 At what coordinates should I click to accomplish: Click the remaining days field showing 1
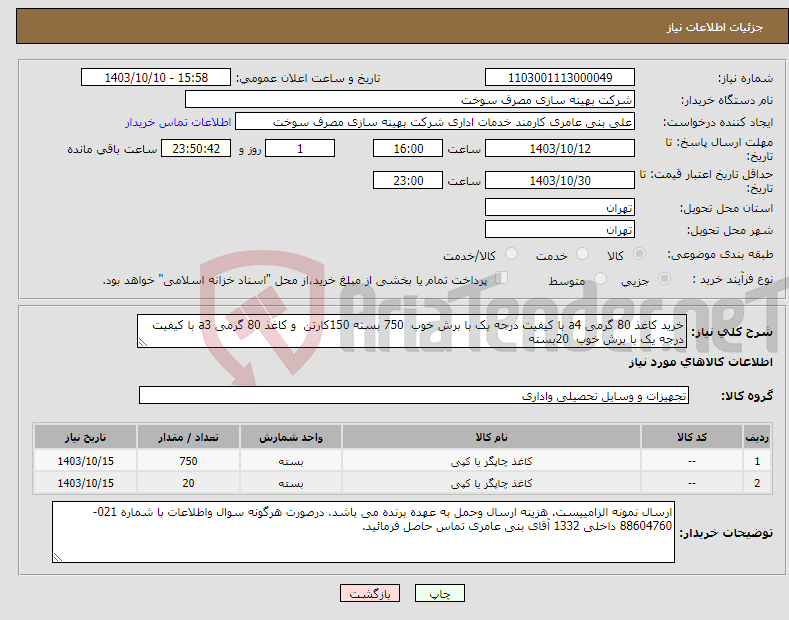(300, 148)
